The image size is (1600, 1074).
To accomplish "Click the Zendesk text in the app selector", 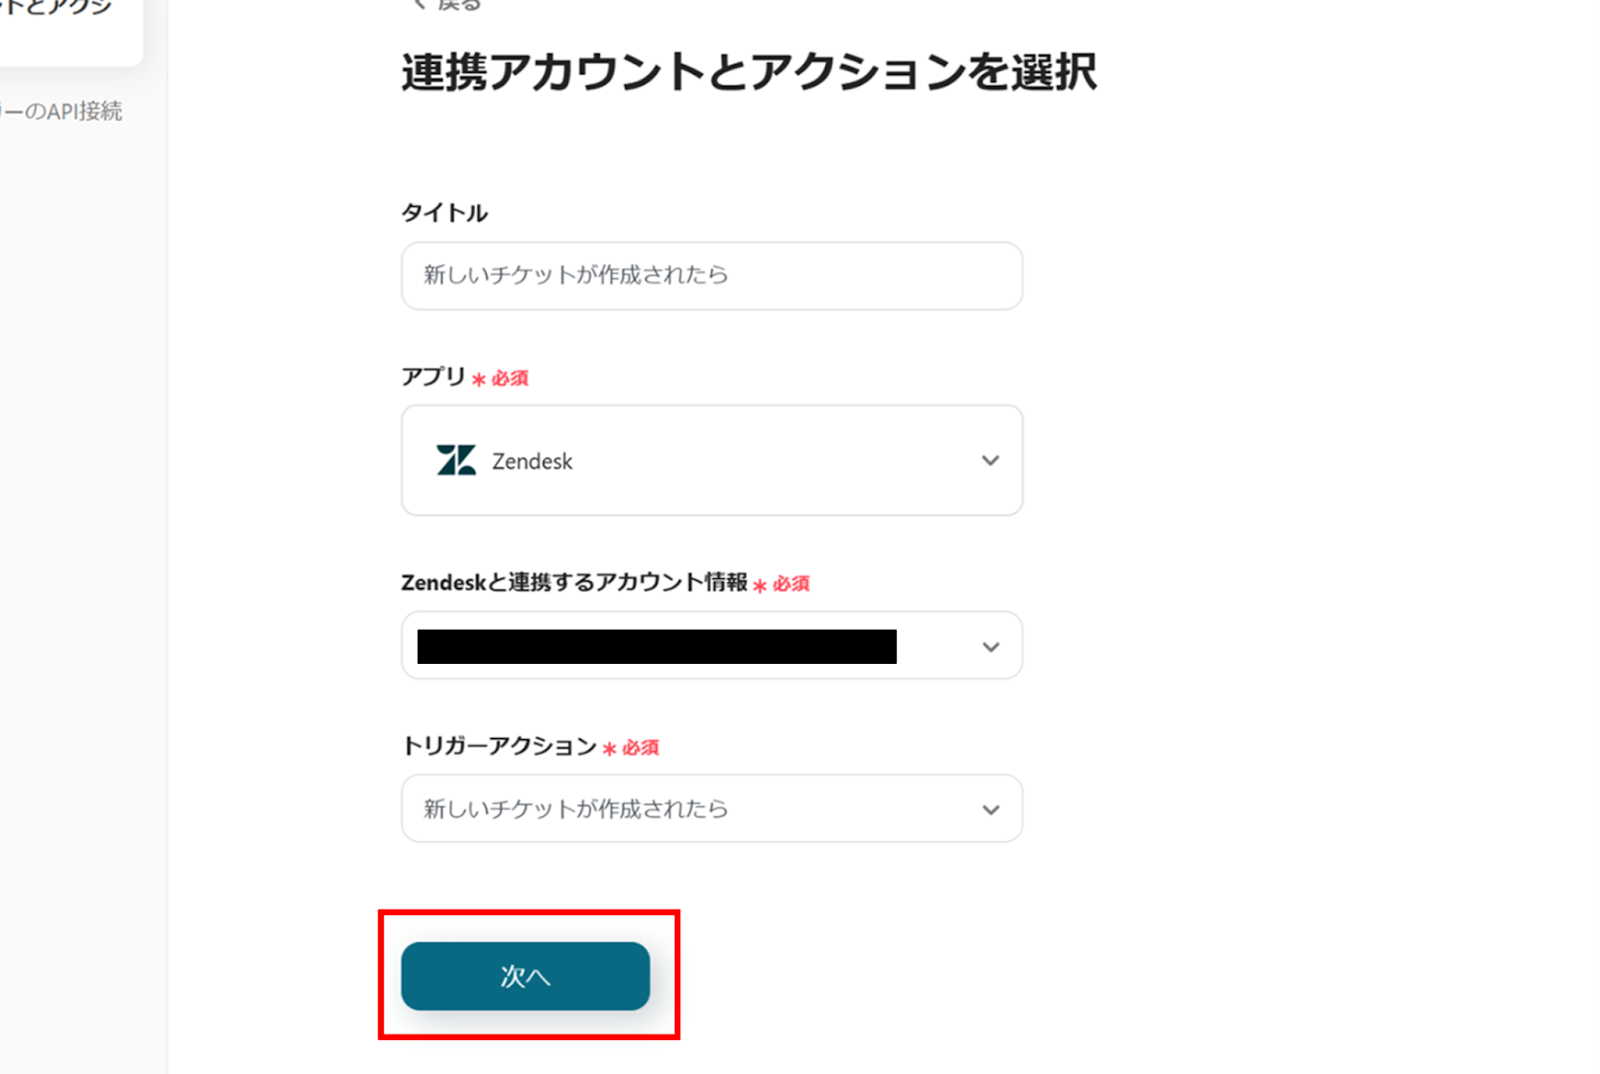I will tap(532, 461).
